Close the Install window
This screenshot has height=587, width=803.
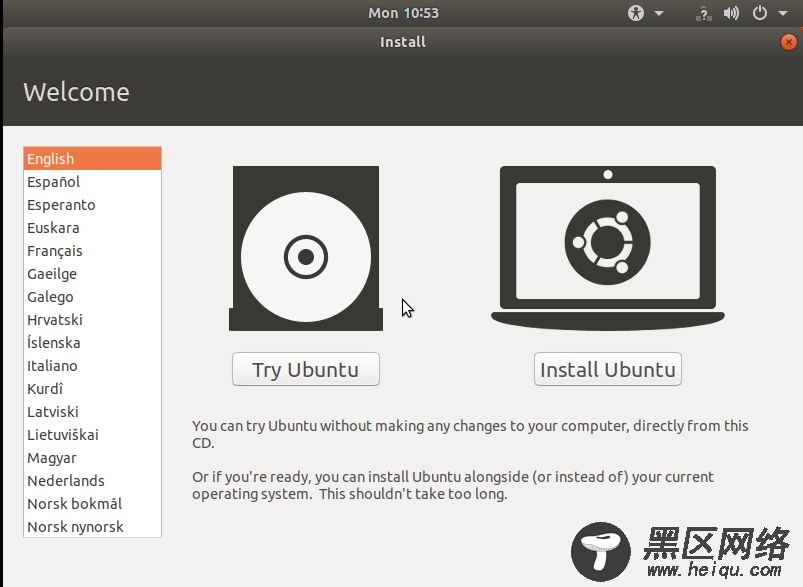pos(789,41)
